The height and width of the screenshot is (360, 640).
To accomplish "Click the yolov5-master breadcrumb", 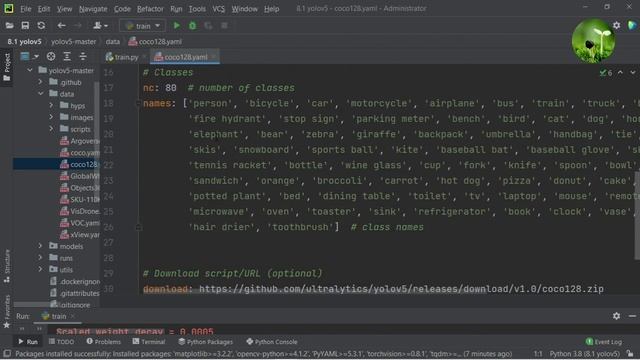I will pos(73,42).
